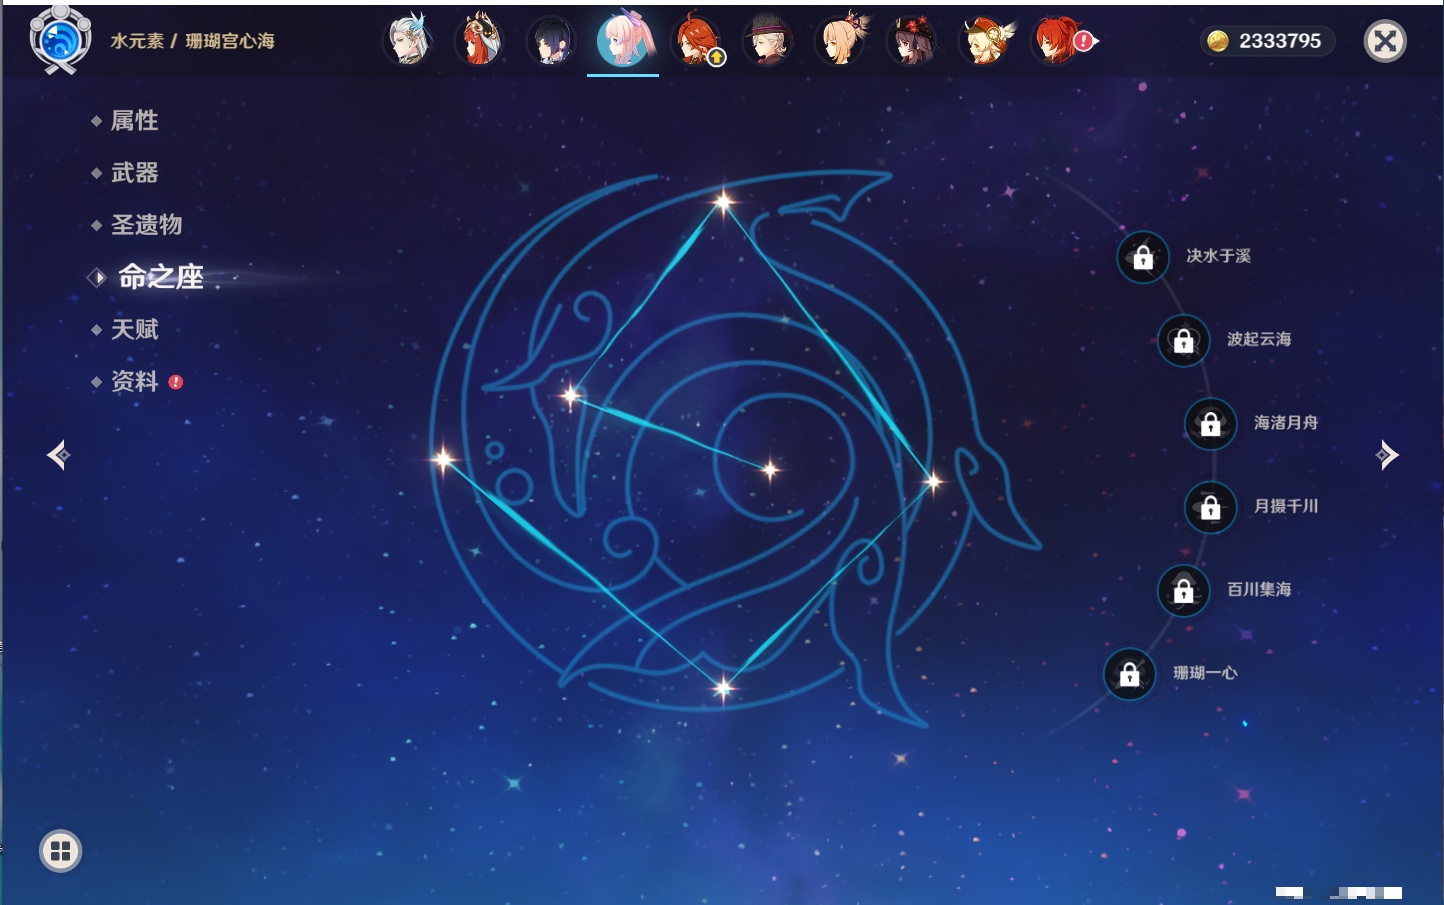The height and width of the screenshot is (905, 1444).
Task: Pick the orange-haired portrait with upgrade arrow
Action: (696, 40)
